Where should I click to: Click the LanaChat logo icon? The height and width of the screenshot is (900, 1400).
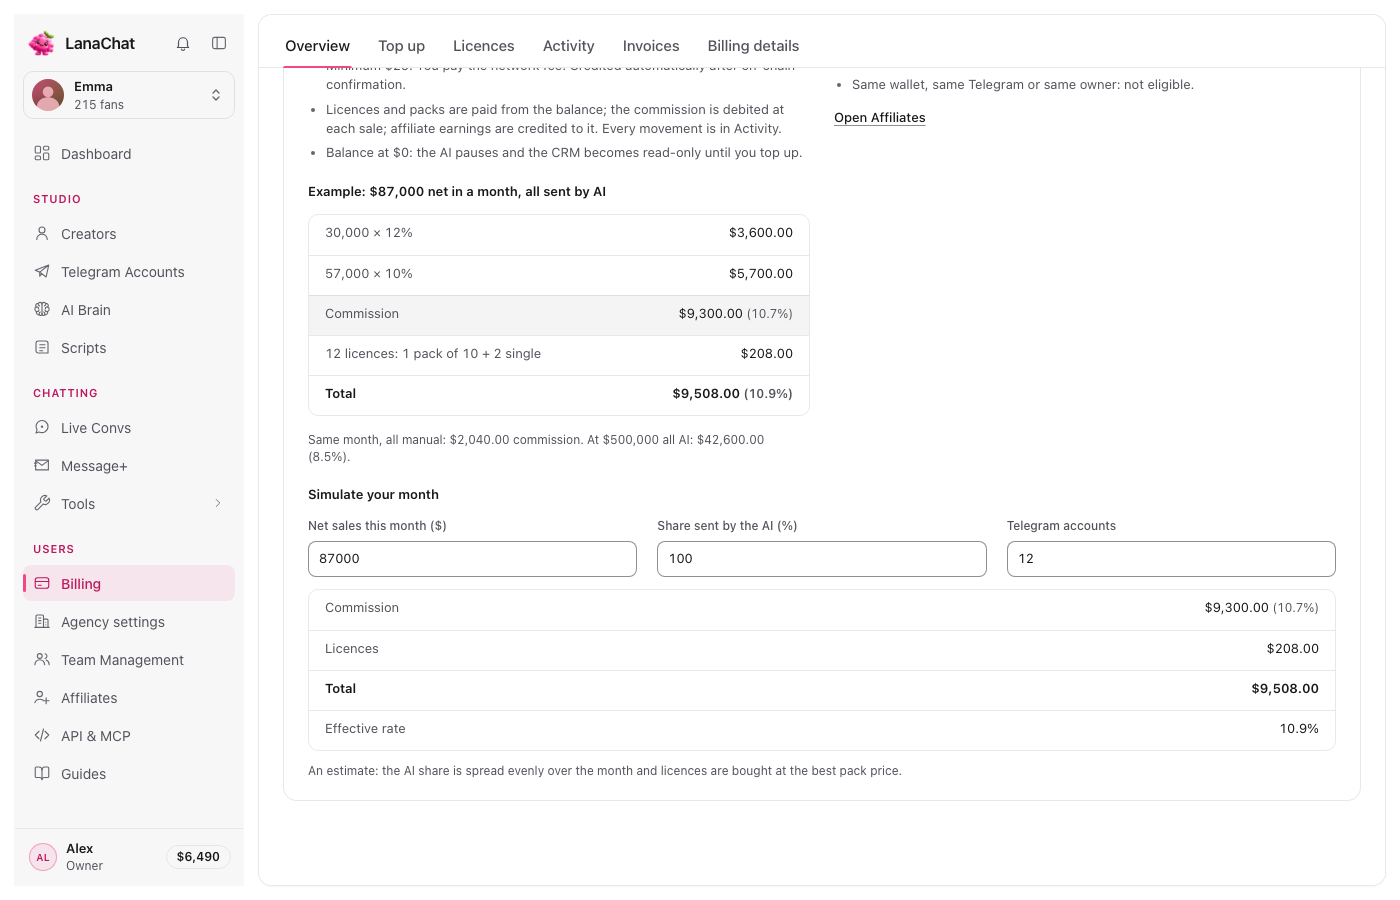tap(42, 43)
